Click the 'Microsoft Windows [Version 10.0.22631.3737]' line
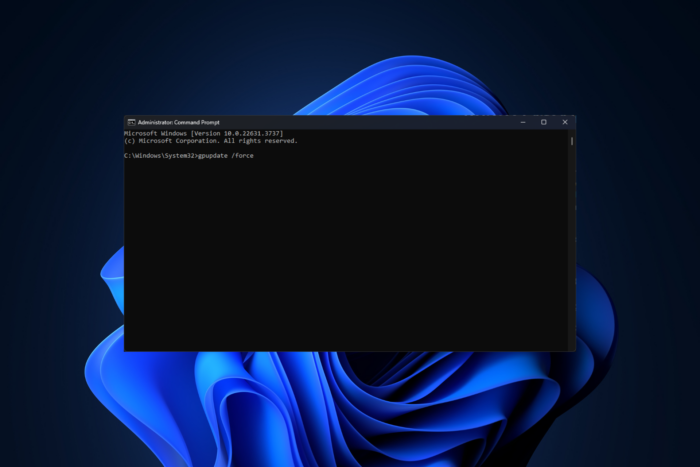 (204, 133)
